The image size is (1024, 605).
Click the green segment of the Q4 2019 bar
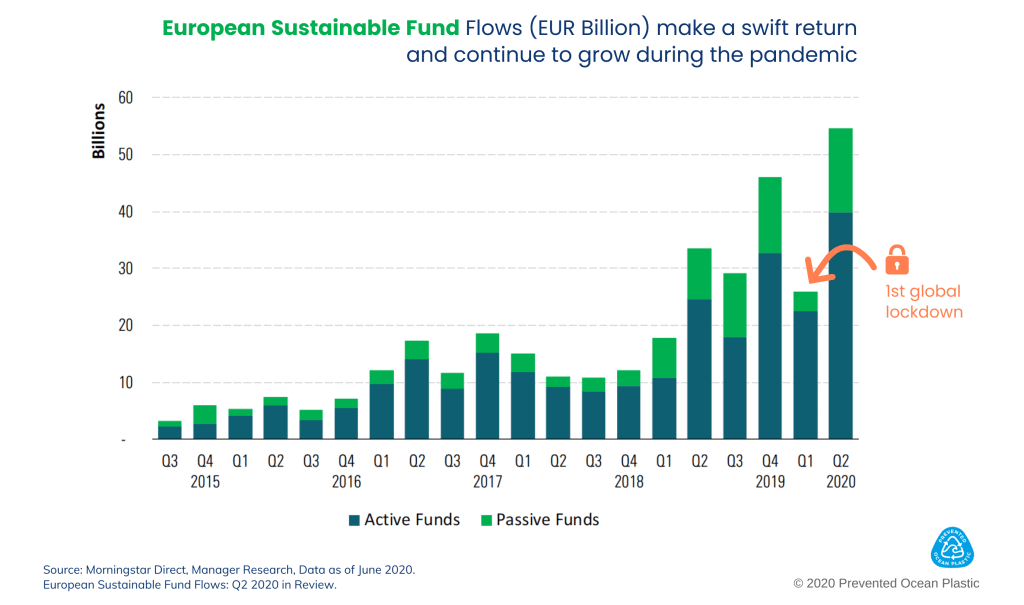coord(770,215)
